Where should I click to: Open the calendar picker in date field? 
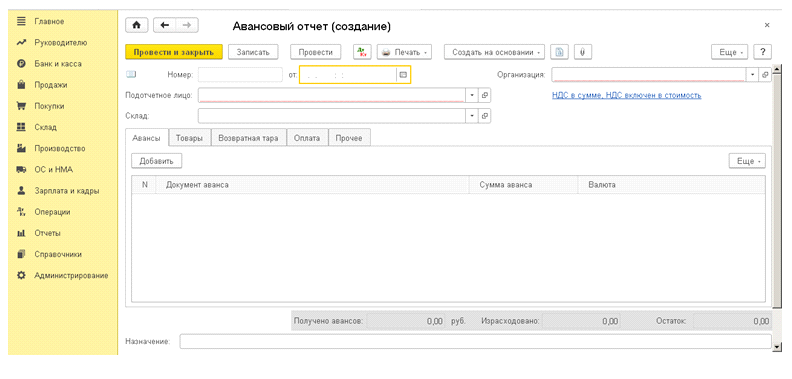[403, 75]
